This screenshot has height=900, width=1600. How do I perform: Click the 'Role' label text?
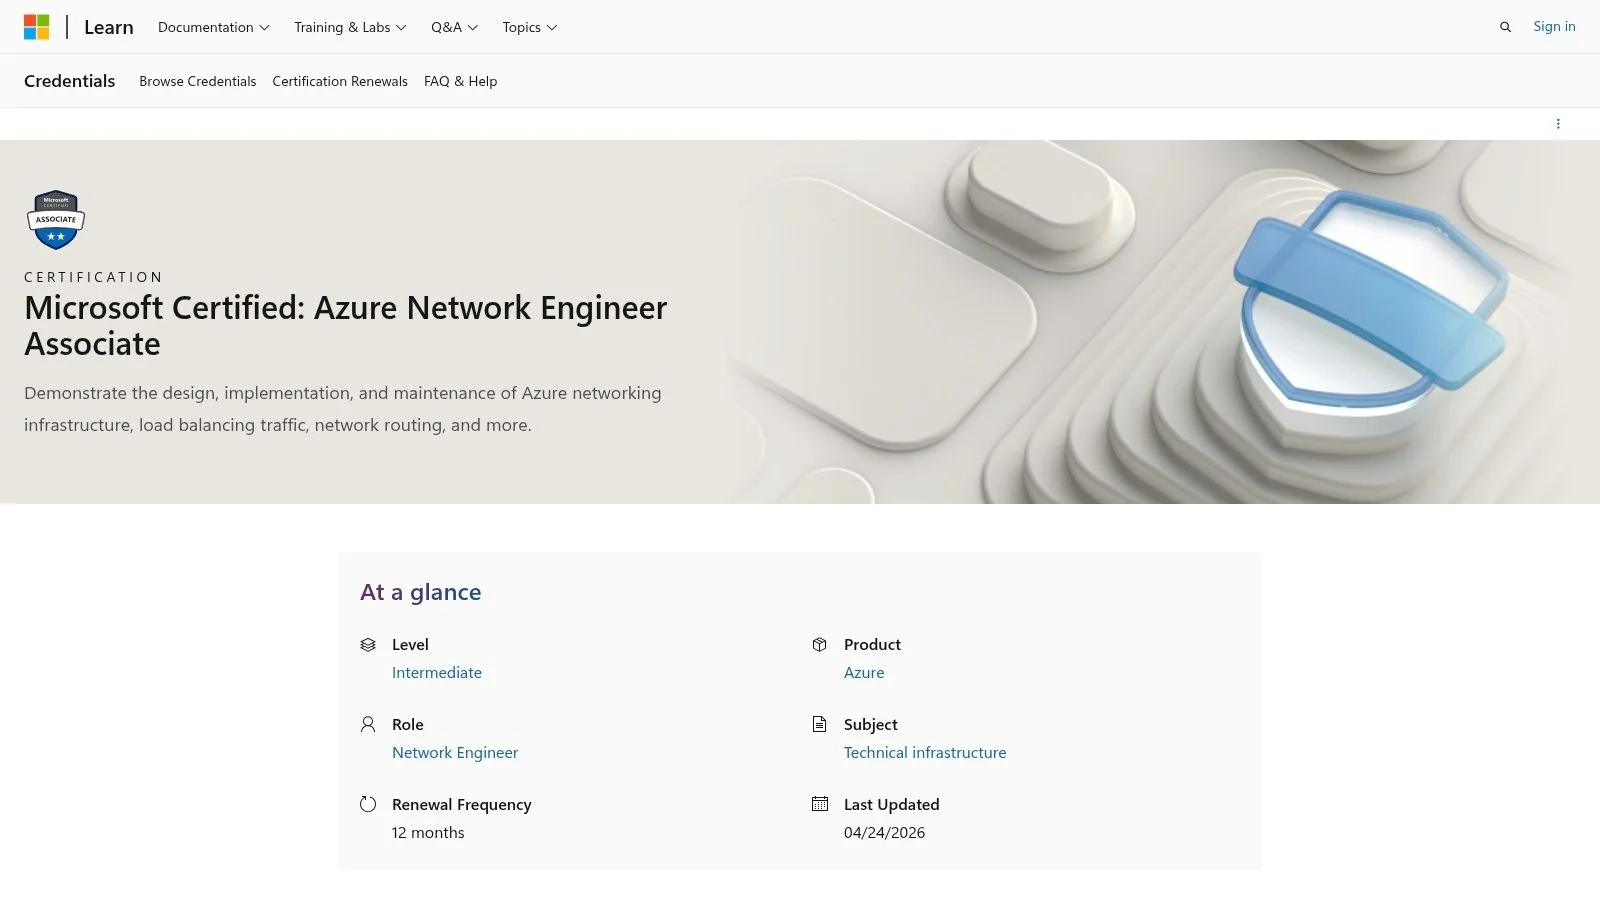tap(408, 725)
